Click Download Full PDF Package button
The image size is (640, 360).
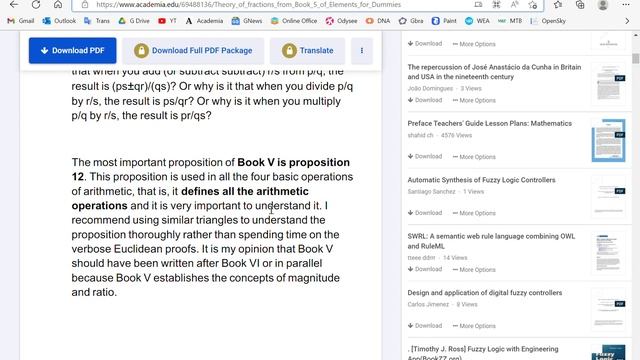(193, 51)
